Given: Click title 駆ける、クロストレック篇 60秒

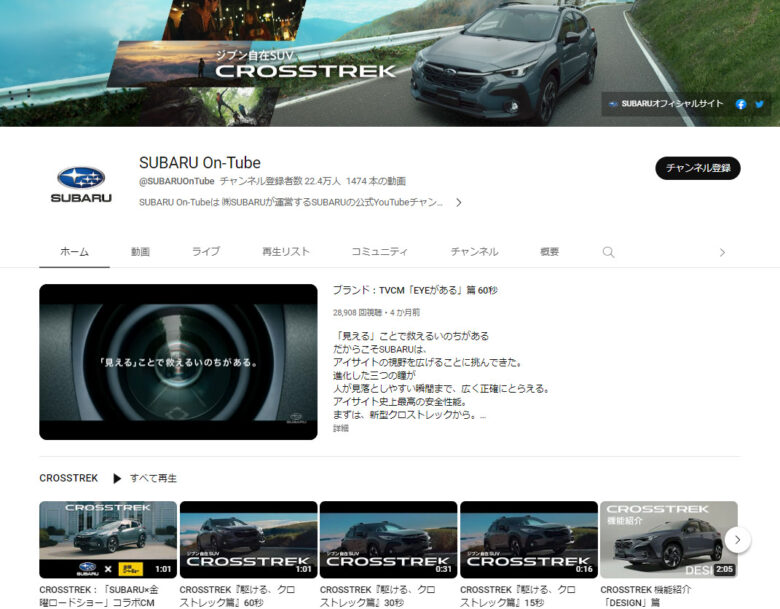Looking at the screenshot, I should (x=237, y=596).
